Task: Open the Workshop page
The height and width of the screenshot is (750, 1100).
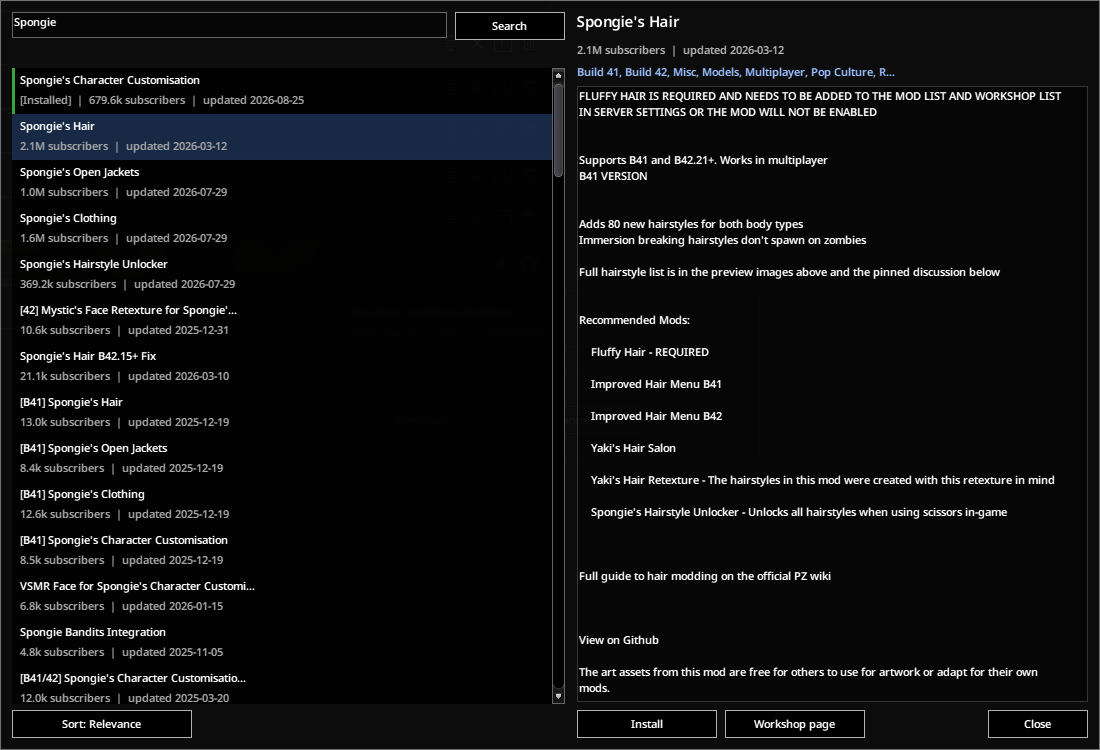Action: pyautogui.click(x=794, y=724)
